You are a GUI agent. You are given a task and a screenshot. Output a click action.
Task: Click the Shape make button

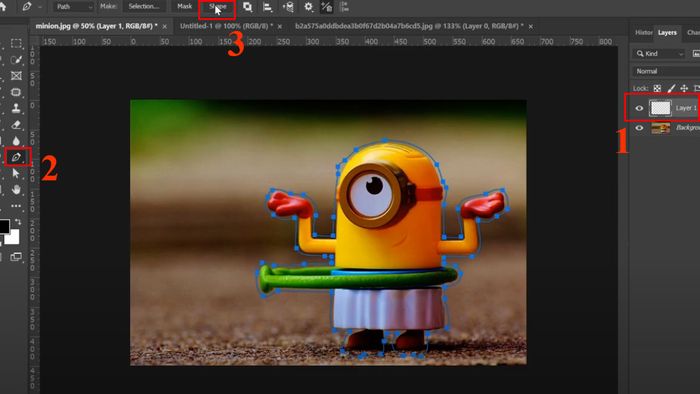pyautogui.click(x=217, y=7)
